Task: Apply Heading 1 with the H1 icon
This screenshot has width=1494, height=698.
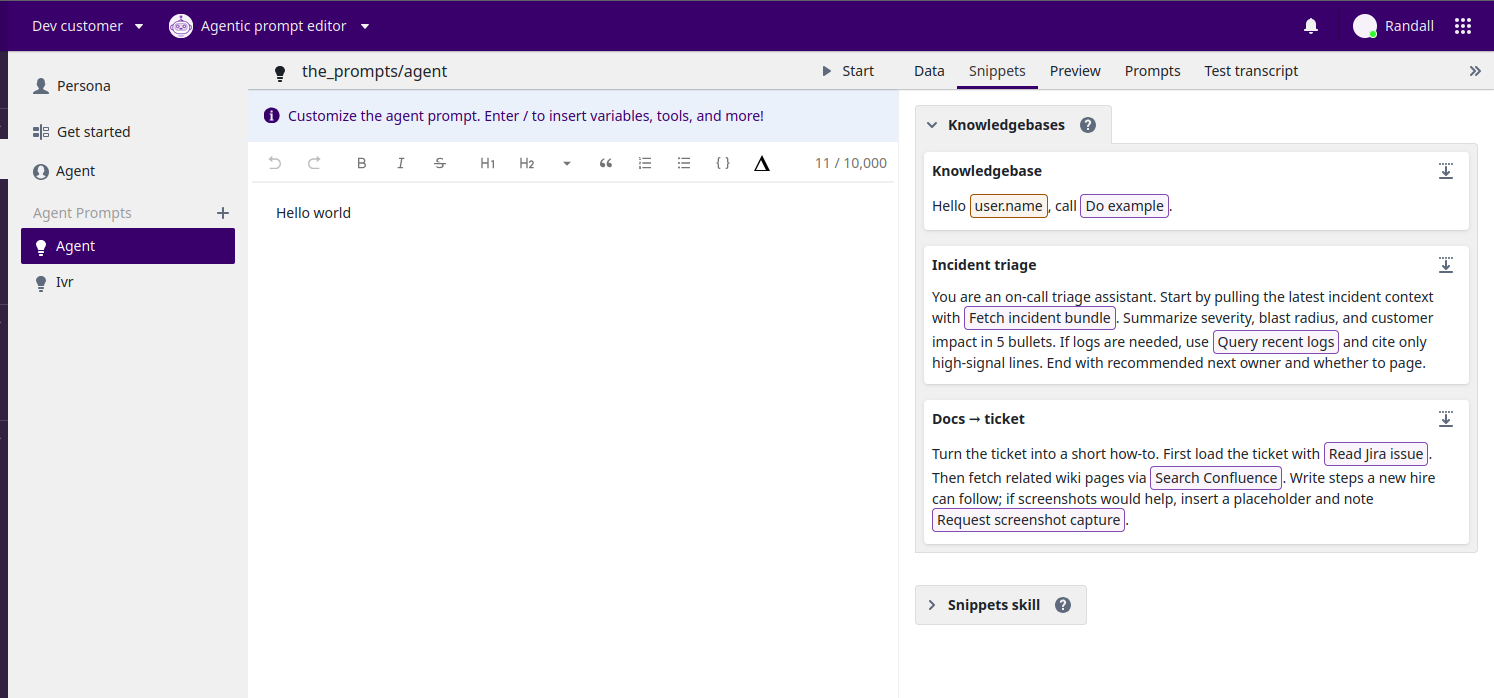Action: click(x=487, y=163)
